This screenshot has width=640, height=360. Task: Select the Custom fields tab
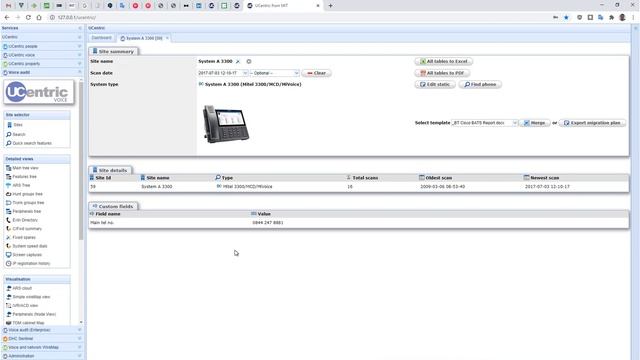point(113,206)
